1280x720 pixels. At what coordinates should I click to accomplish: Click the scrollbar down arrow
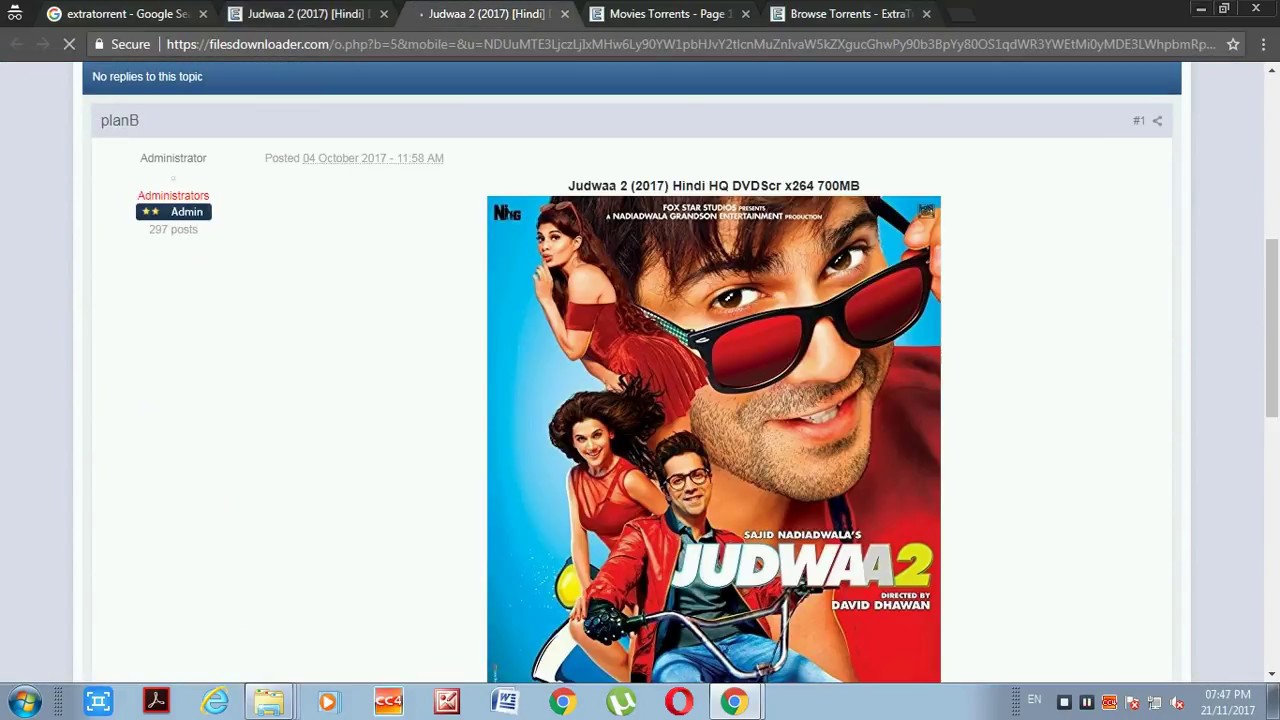(1272, 675)
